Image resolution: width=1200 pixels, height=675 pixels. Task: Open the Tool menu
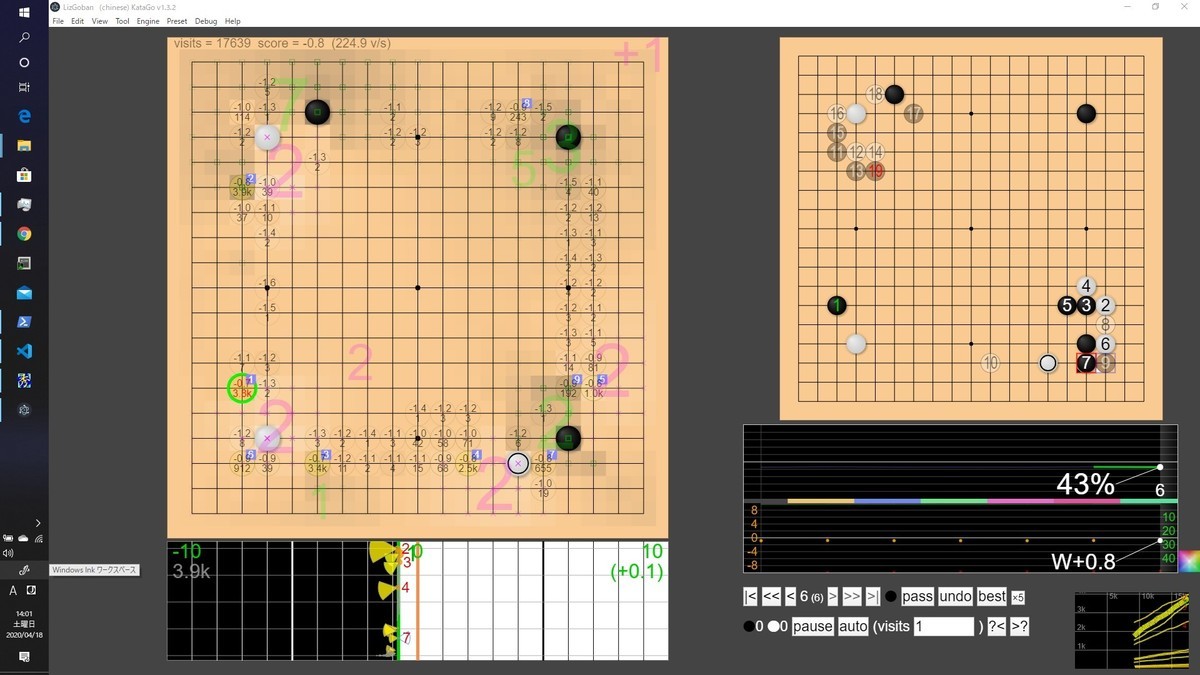pos(122,21)
